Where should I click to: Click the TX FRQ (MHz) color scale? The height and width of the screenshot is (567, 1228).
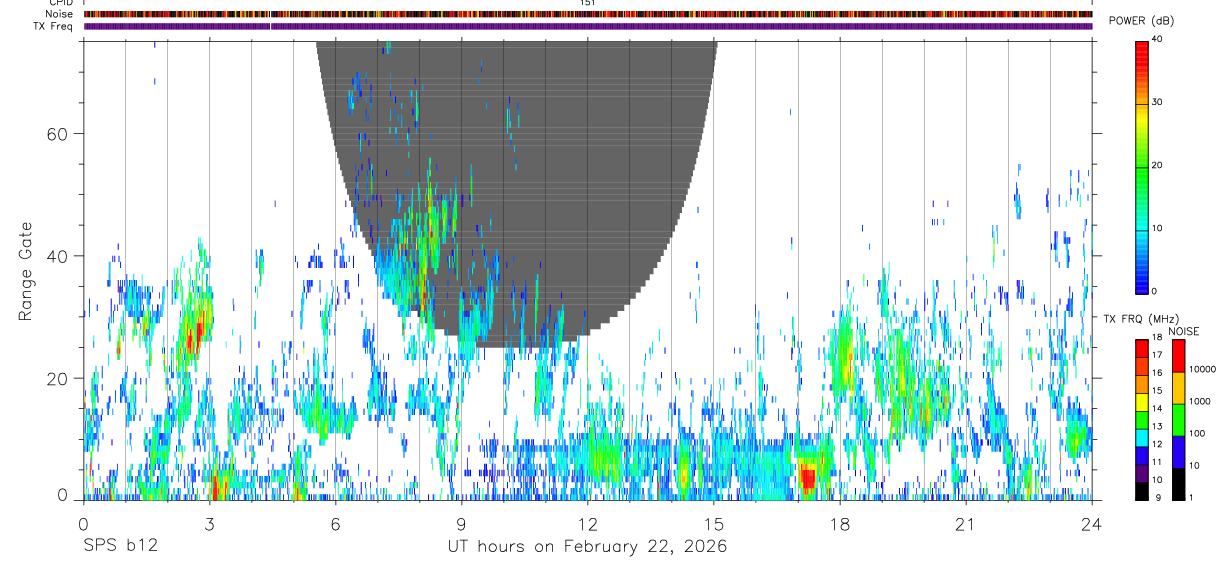[x=1142, y=420]
